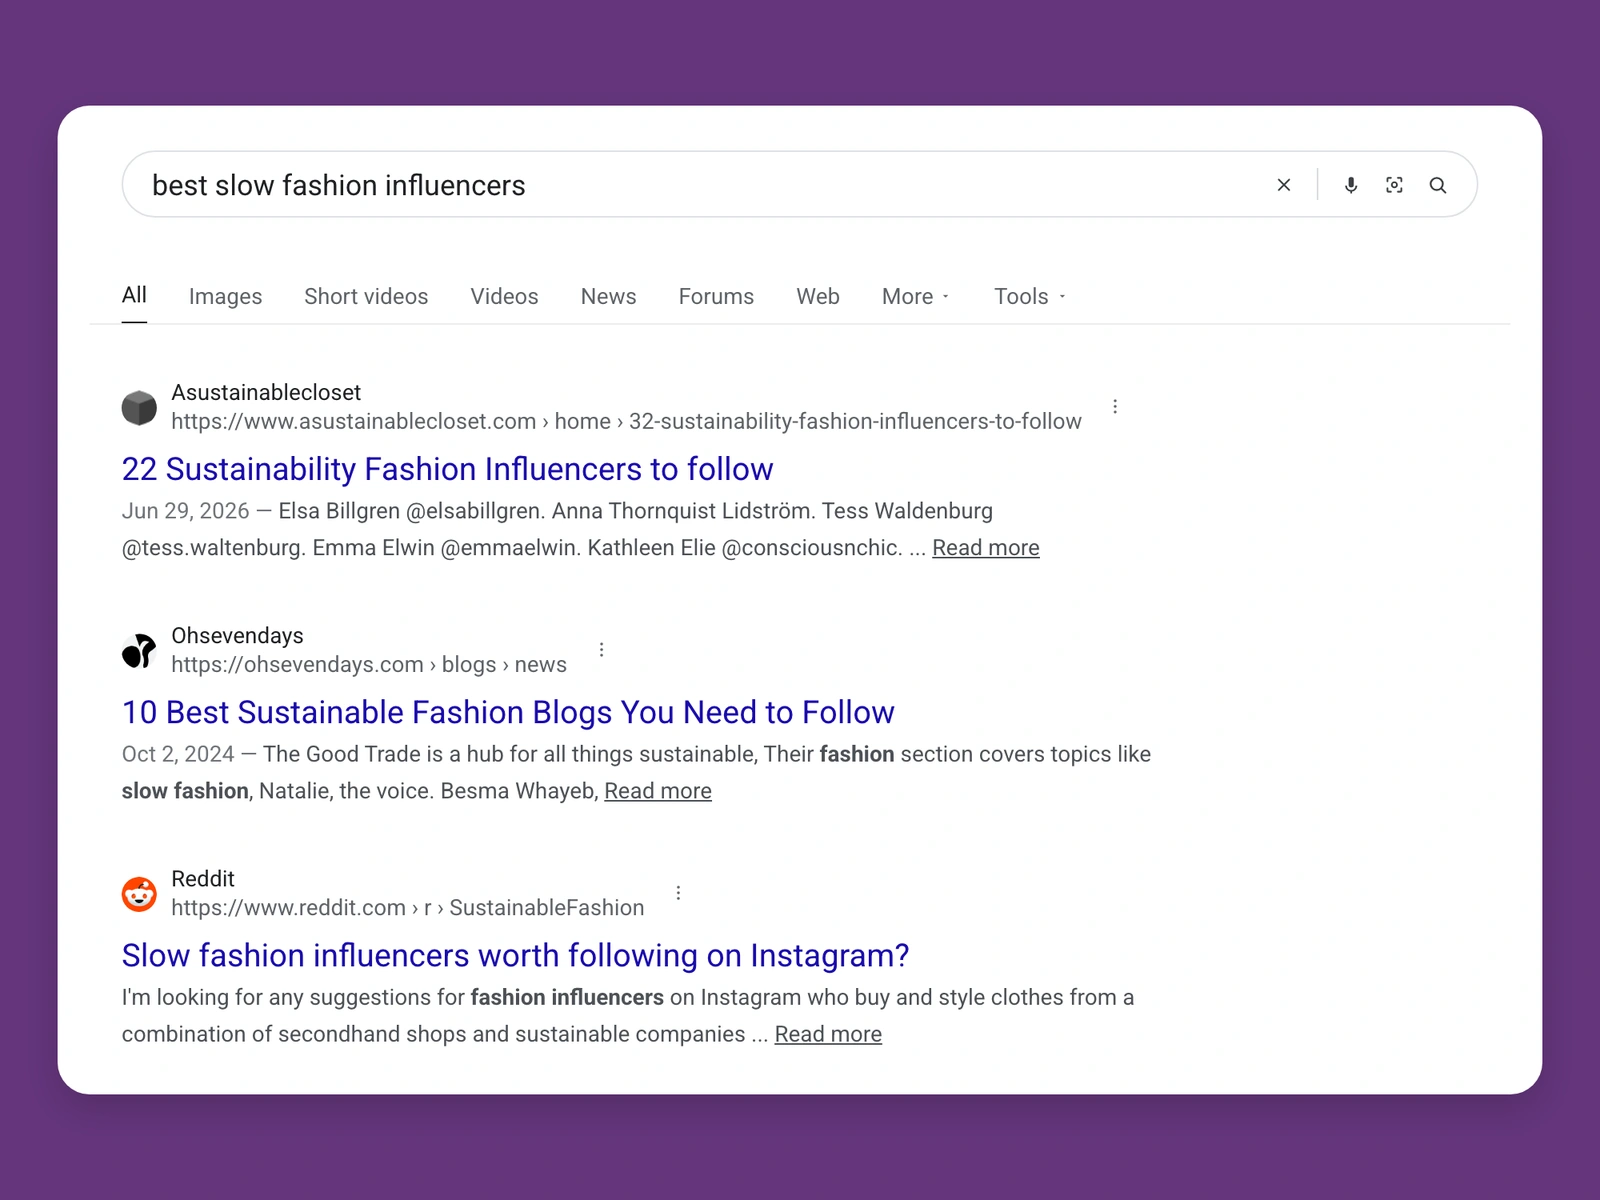Click the asustainablecloset.com URL breadcrumb
1600x1200 pixels.
626,421
